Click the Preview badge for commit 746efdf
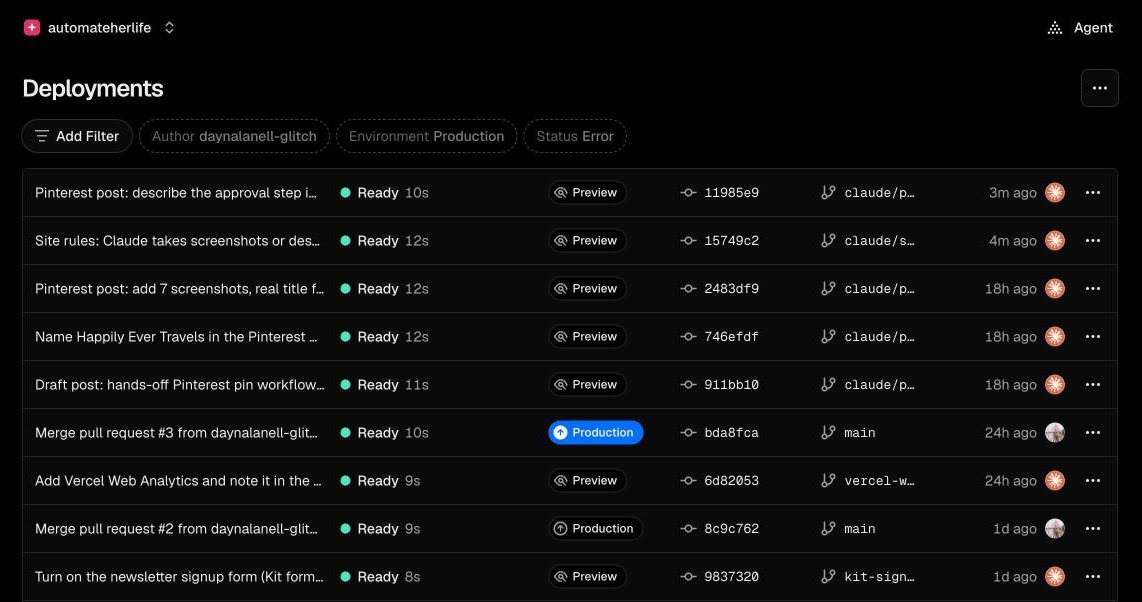Screen dimensions: 1142x602 point(587,337)
